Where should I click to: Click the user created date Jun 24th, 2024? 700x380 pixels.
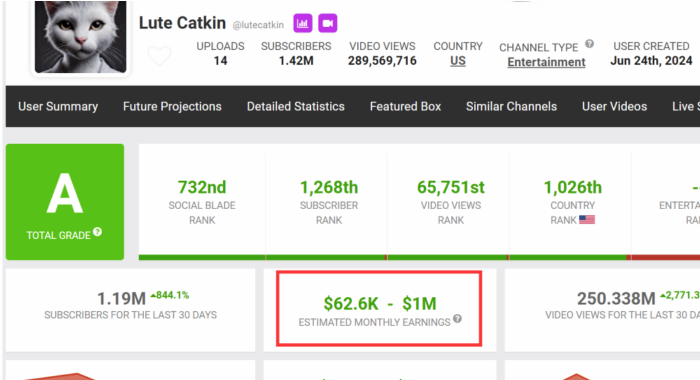click(651, 61)
